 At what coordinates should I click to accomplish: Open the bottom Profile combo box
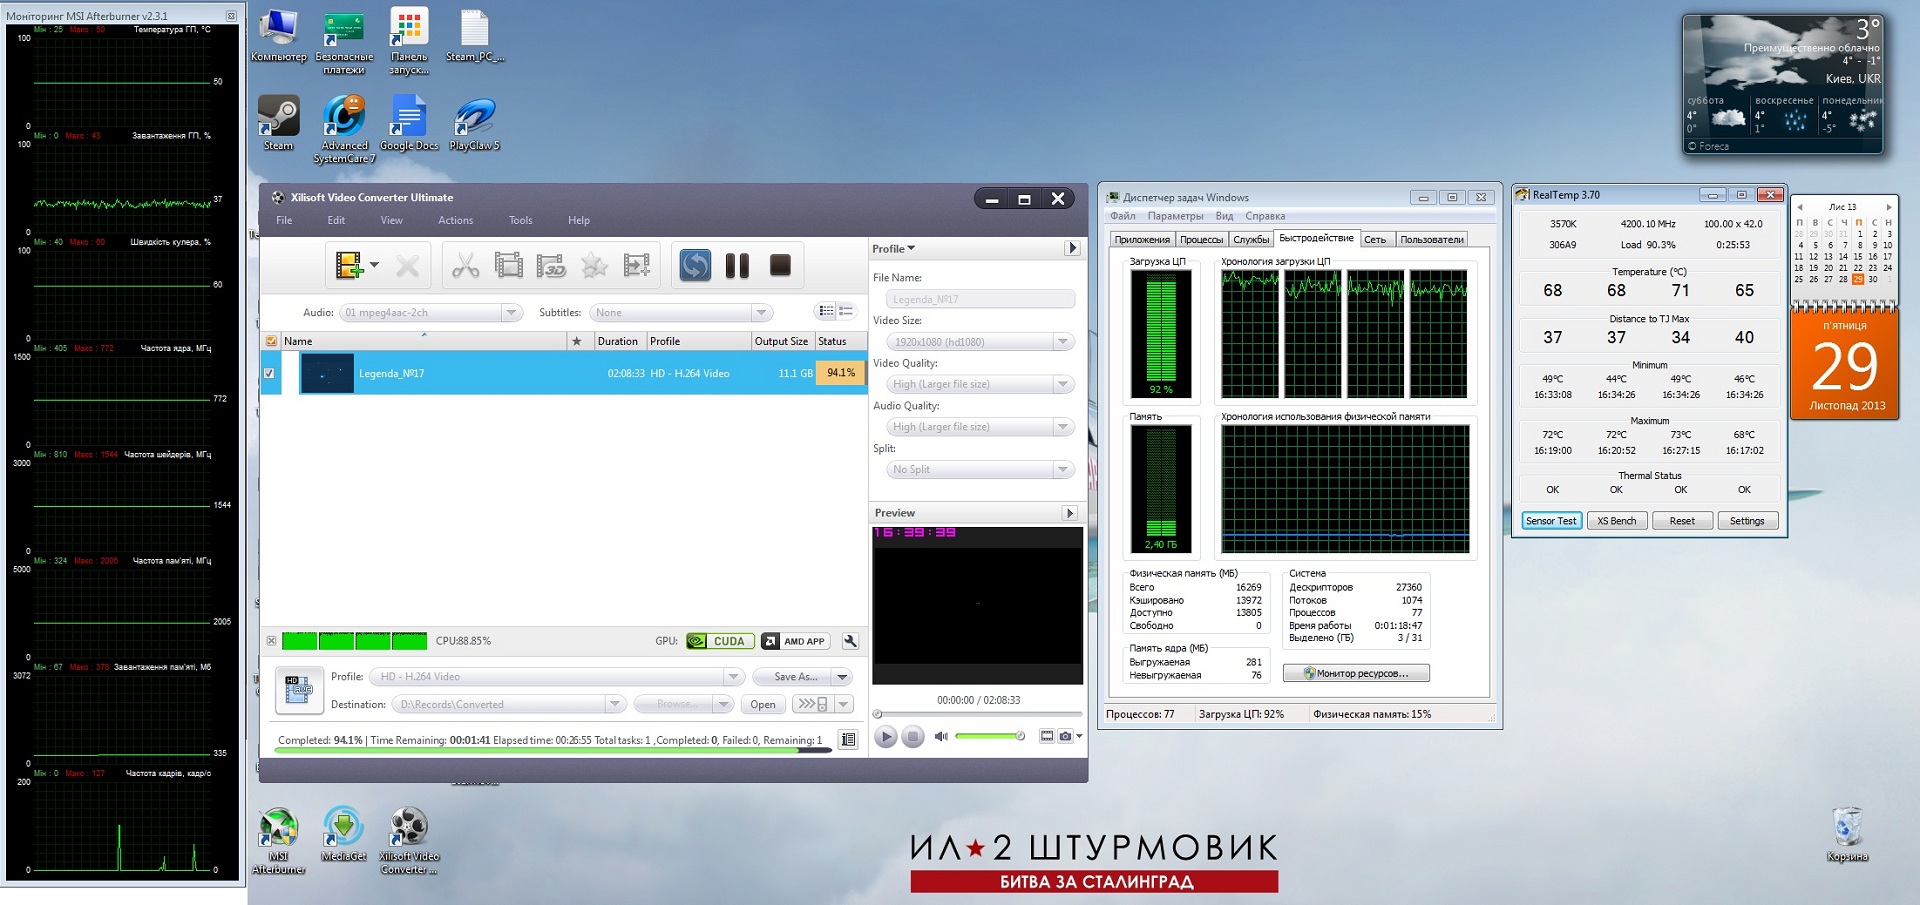(557, 677)
